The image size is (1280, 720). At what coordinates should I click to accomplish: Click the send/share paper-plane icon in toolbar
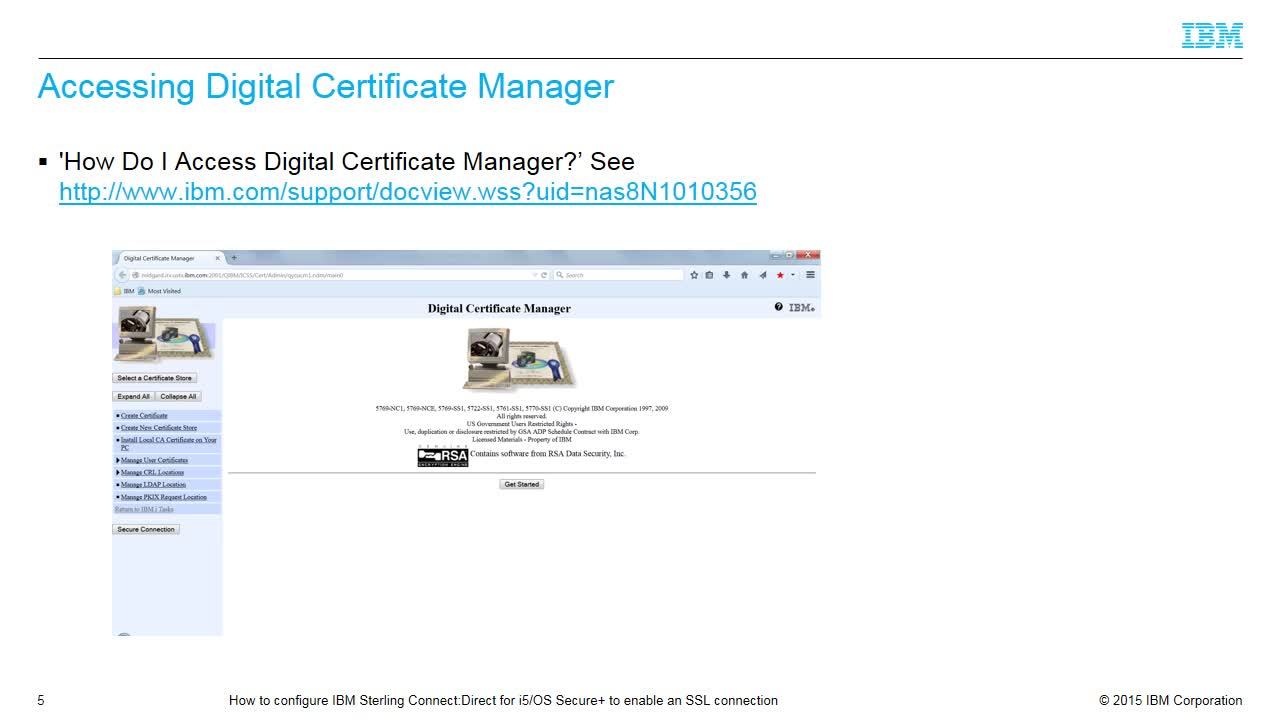pyautogui.click(x=762, y=275)
